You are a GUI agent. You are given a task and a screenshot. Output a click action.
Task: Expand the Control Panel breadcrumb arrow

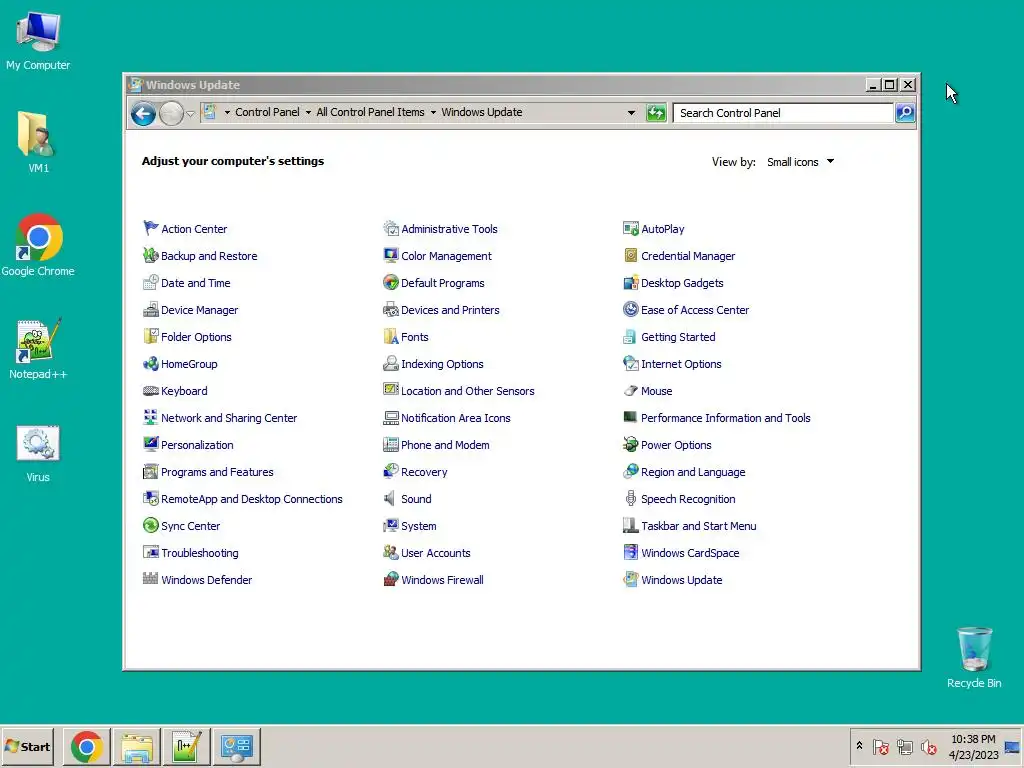[x=308, y=112]
